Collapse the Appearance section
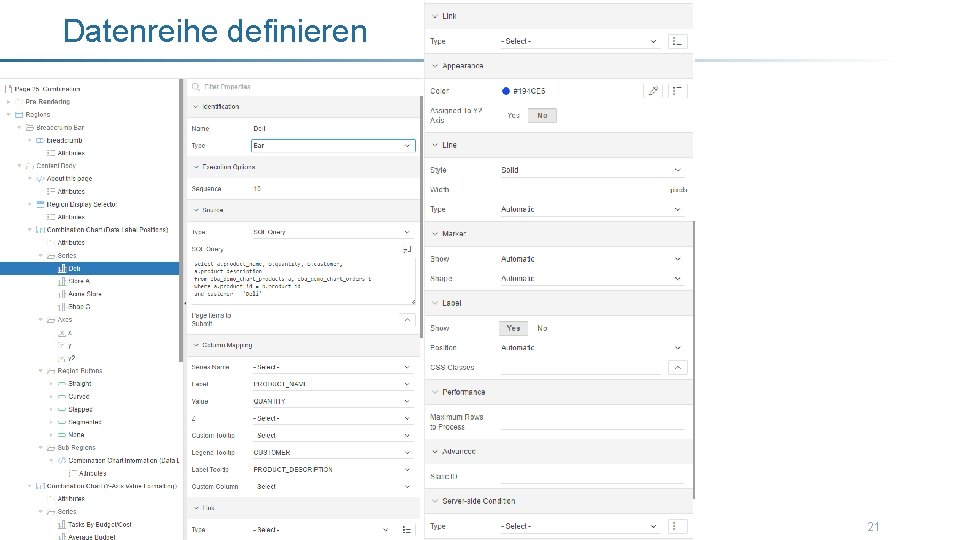The image size is (960, 540). coord(435,66)
